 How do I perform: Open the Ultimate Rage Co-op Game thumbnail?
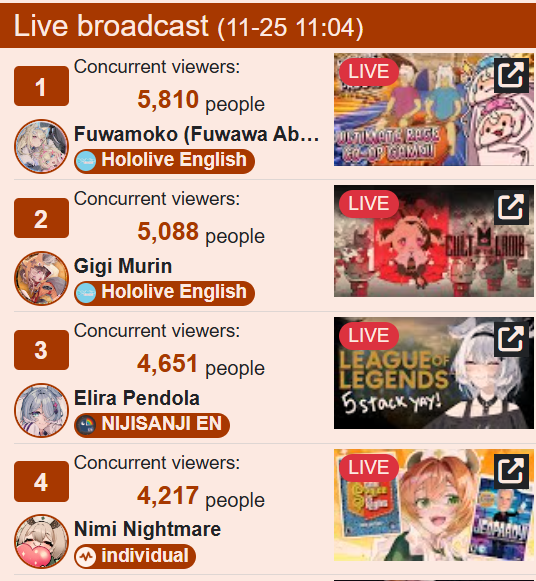point(434,109)
